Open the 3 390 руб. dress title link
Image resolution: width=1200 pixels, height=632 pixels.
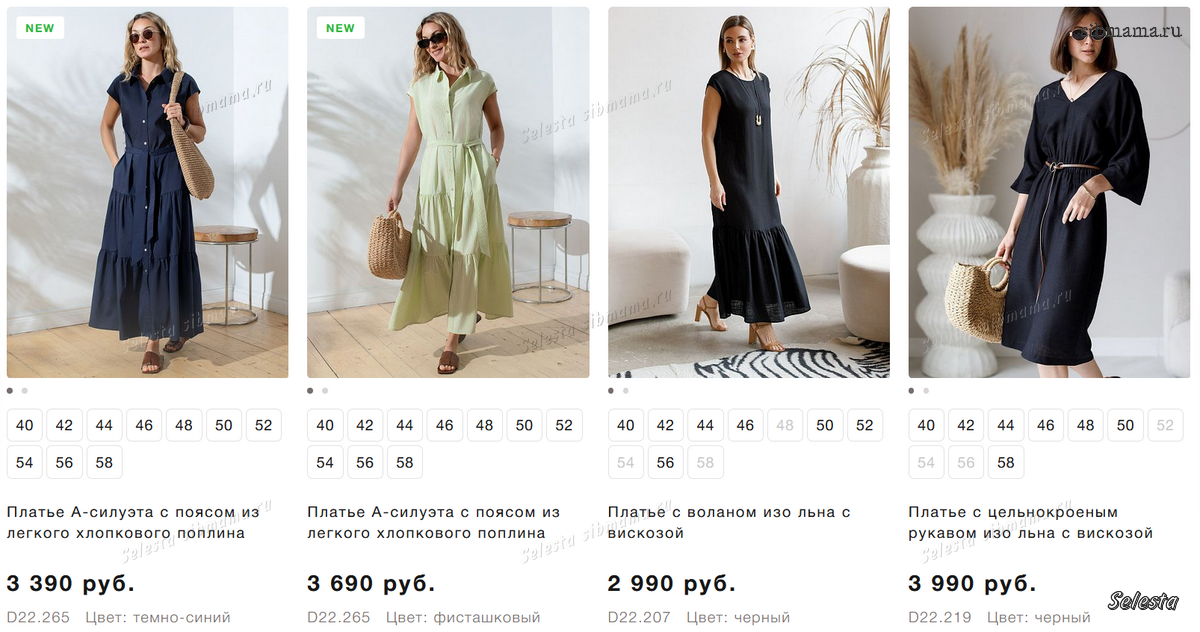(x=133, y=522)
